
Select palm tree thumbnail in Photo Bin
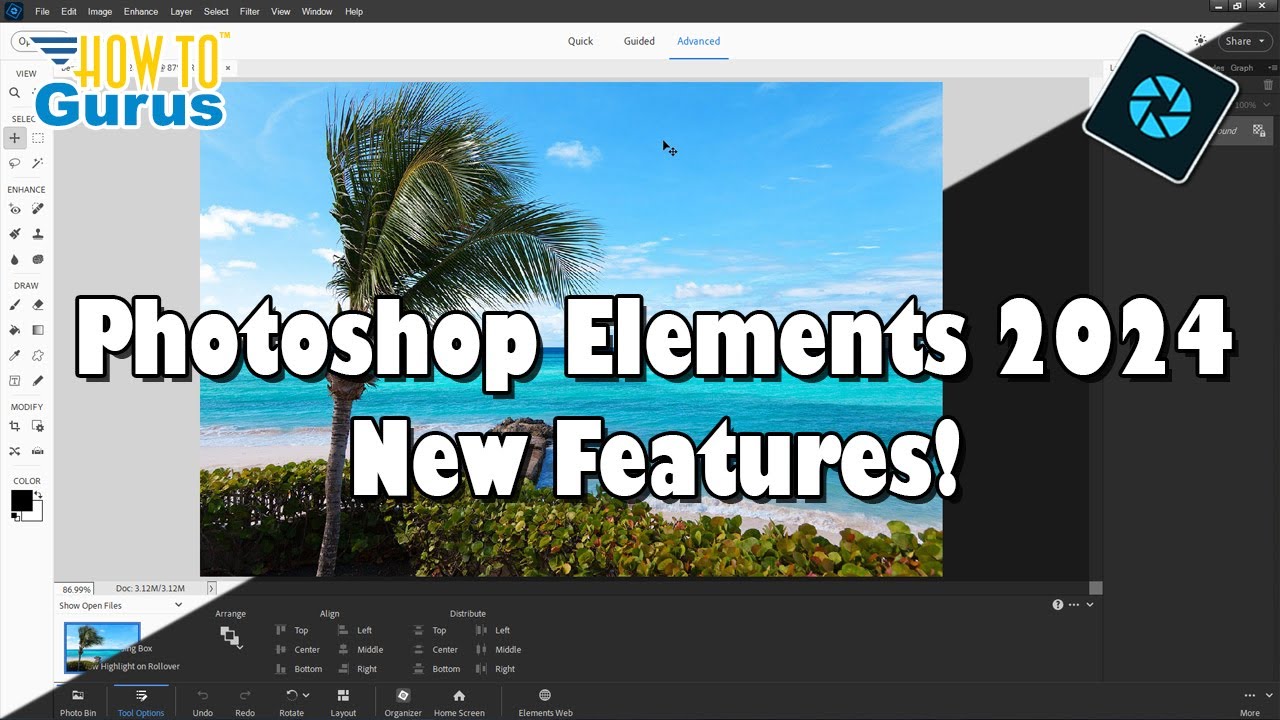click(x=102, y=647)
